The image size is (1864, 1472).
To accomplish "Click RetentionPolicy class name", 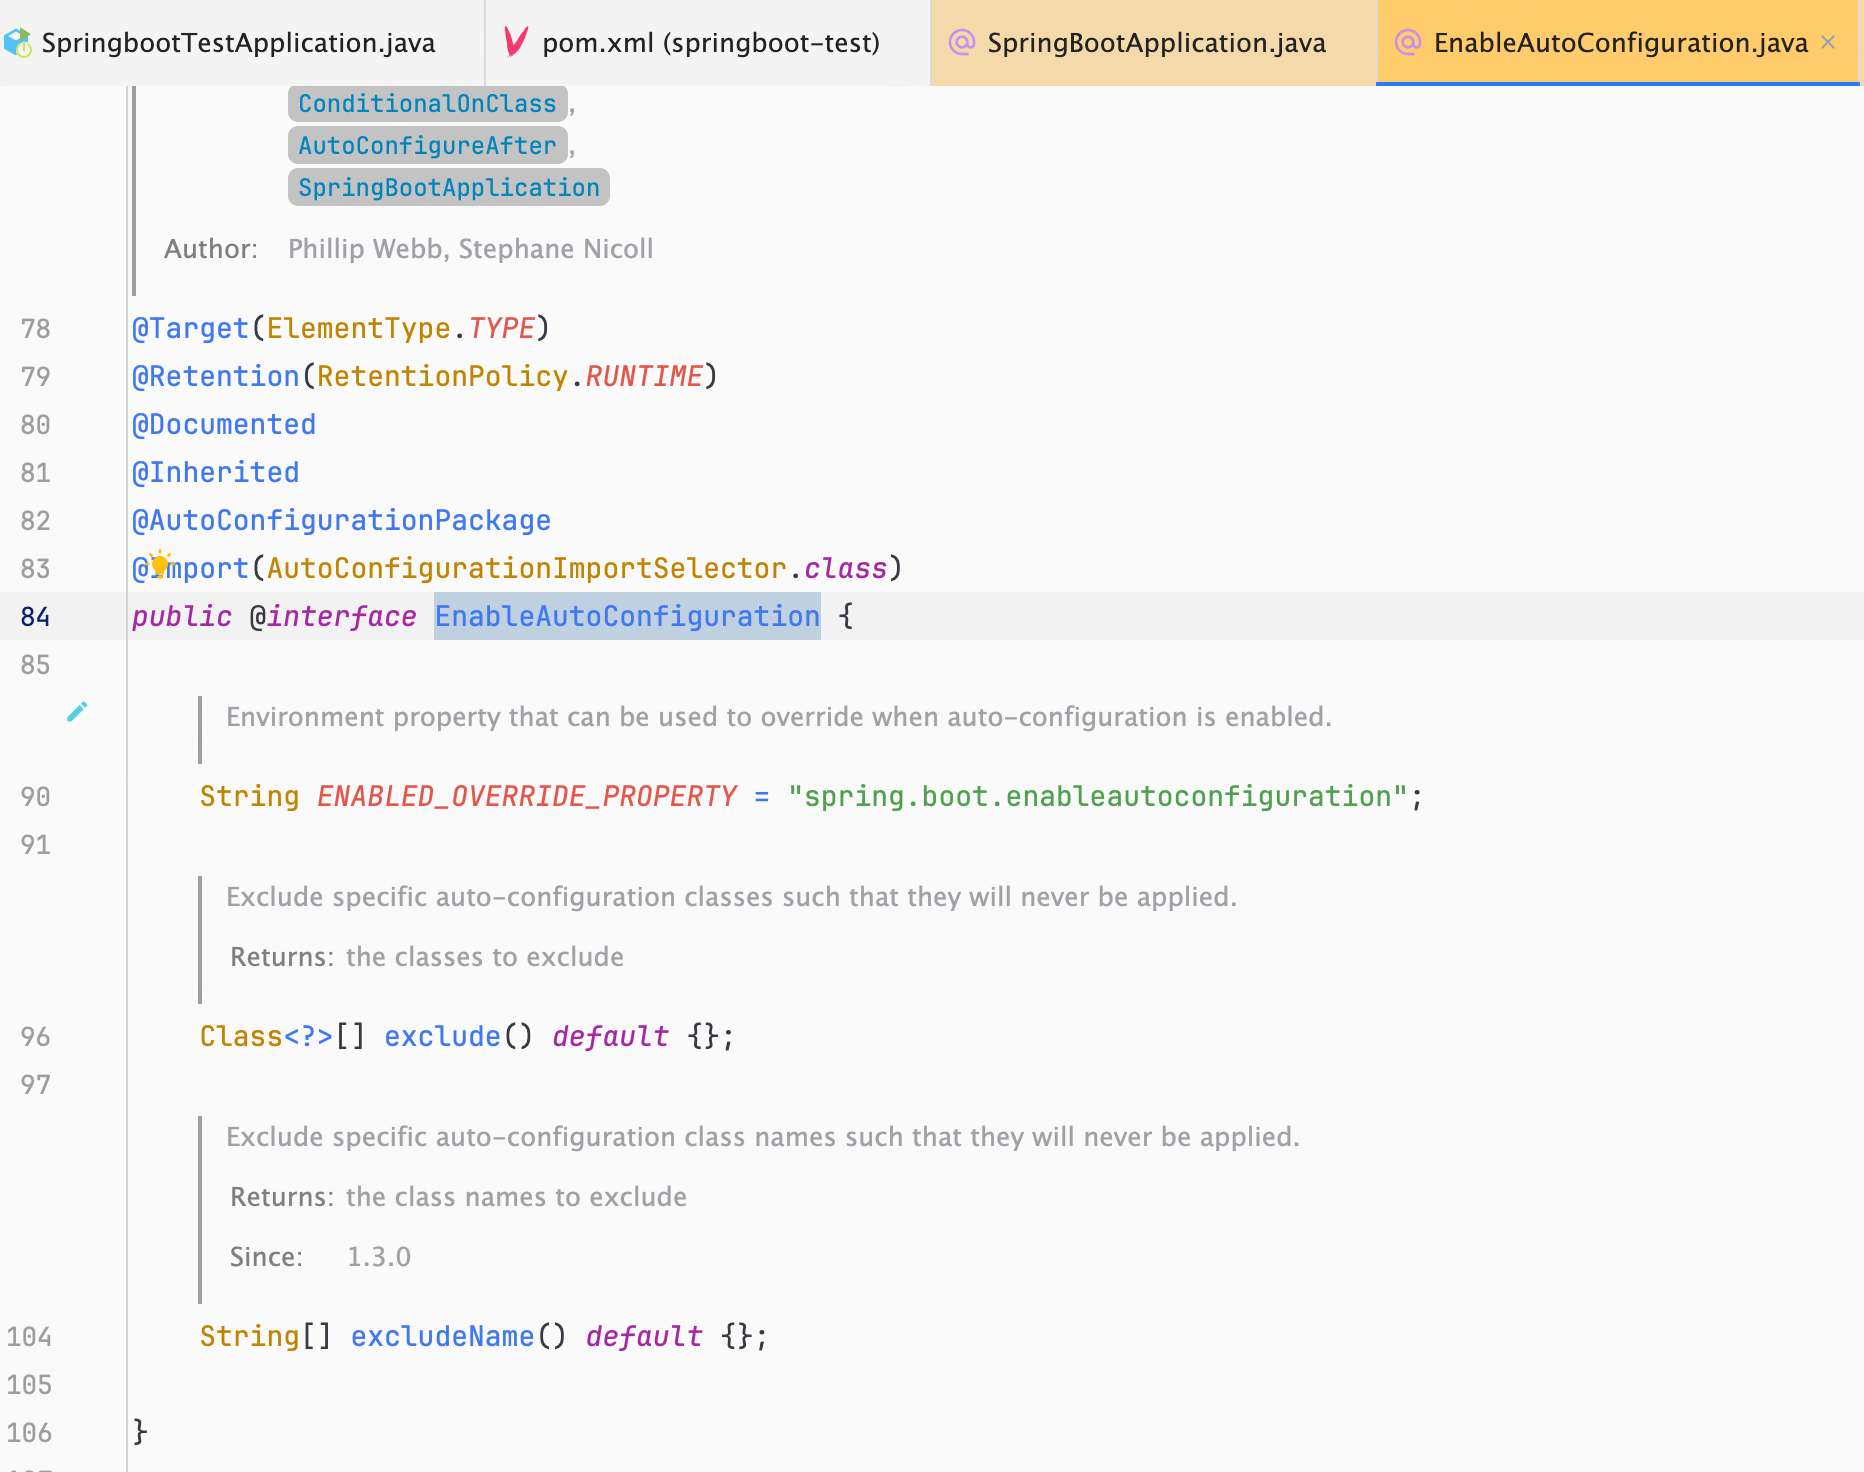I will click(x=442, y=376).
